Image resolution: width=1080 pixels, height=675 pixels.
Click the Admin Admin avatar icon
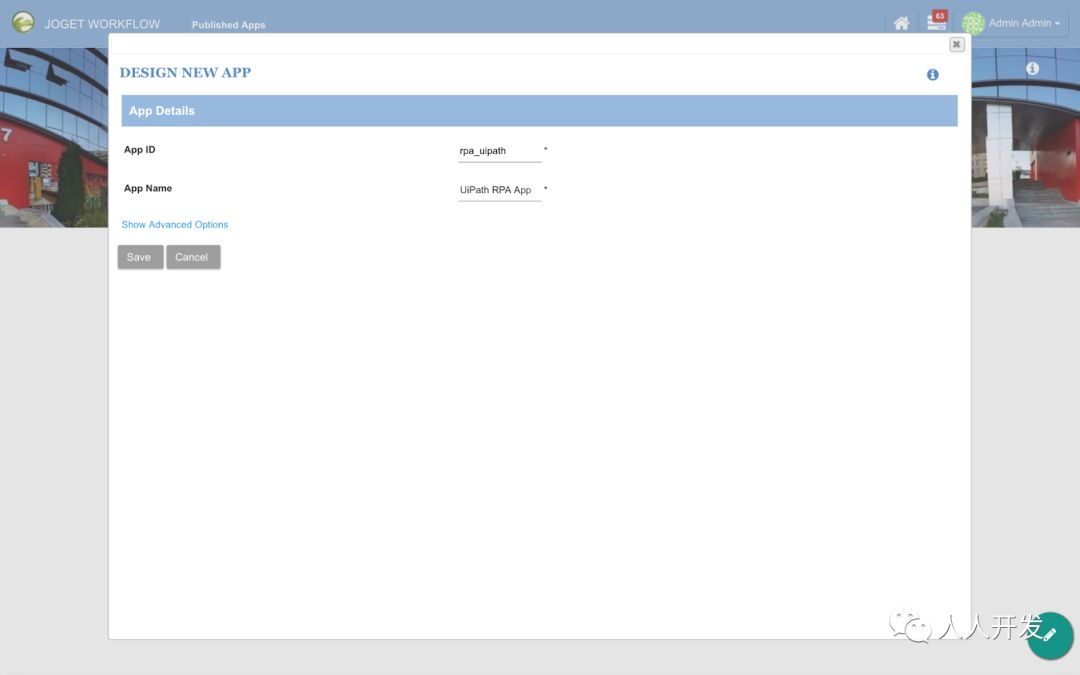[973, 23]
